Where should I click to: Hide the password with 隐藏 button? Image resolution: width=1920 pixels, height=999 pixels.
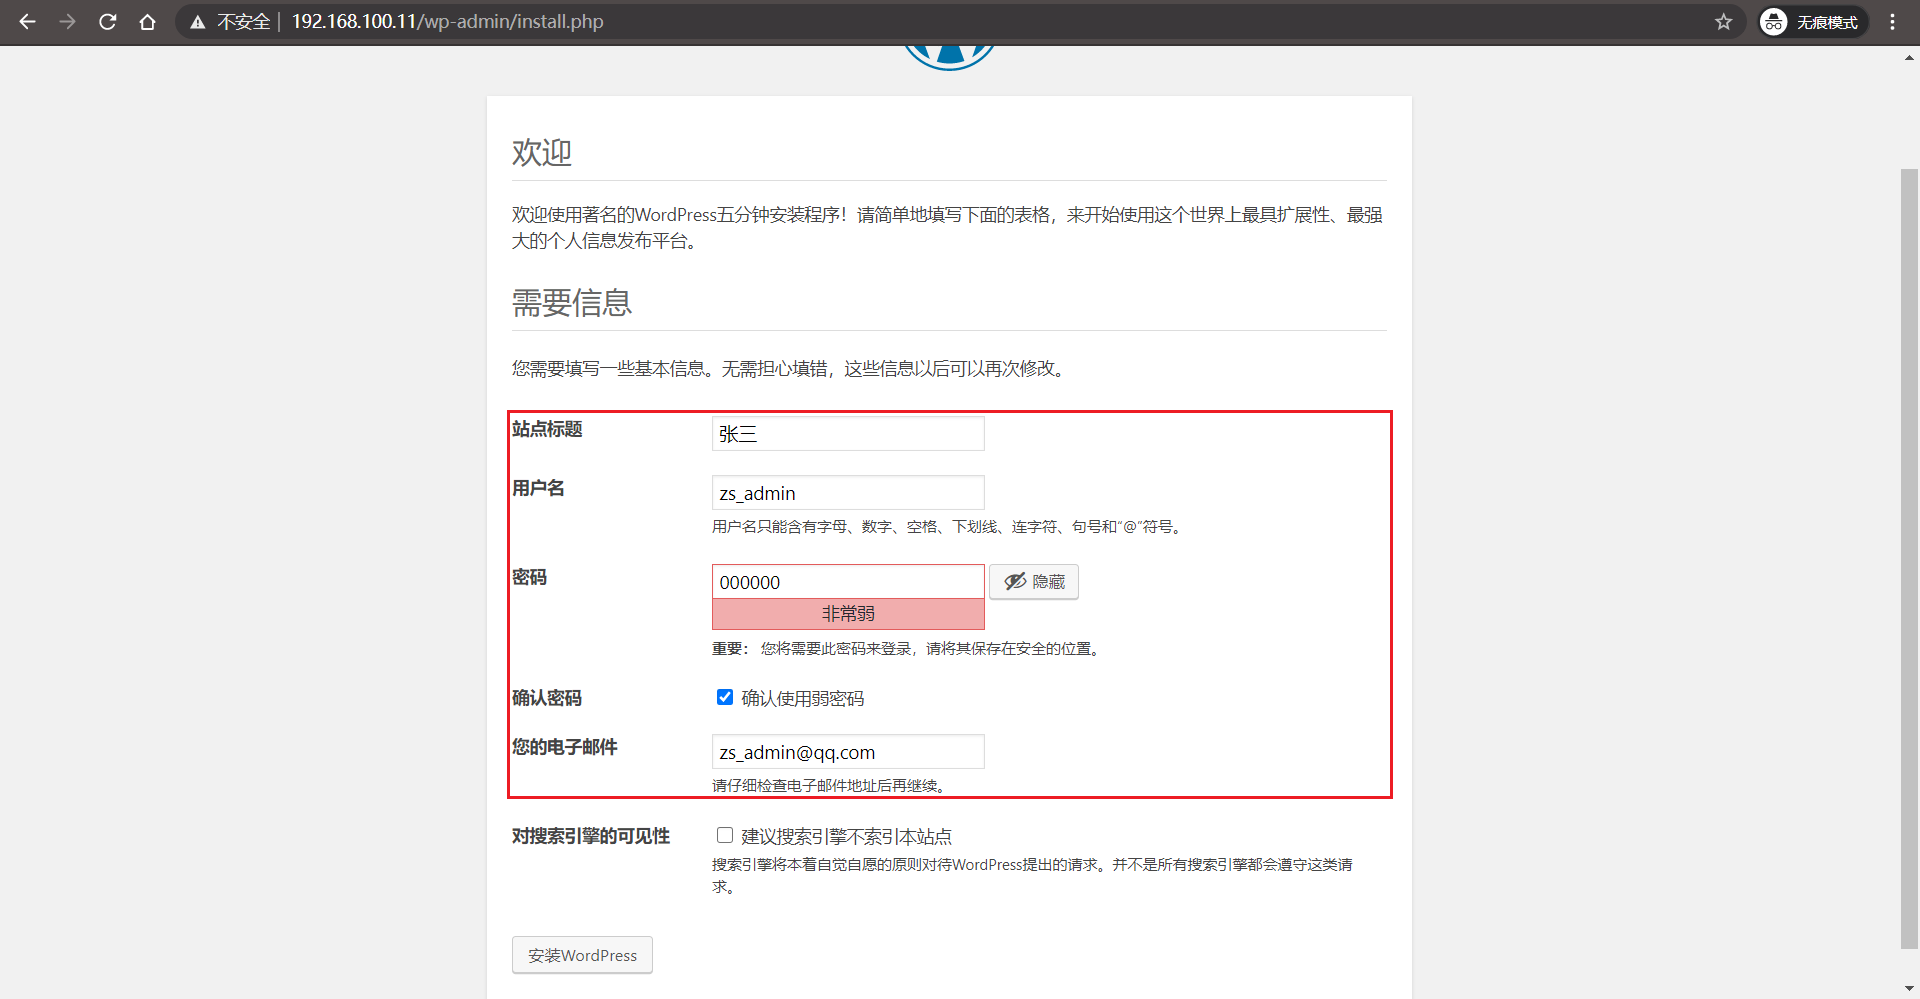pos(1034,582)
